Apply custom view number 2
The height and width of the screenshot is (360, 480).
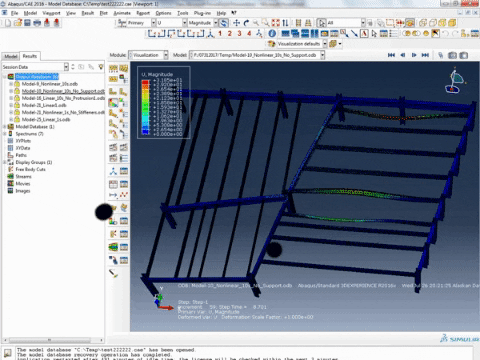click(x=230, y=33)
